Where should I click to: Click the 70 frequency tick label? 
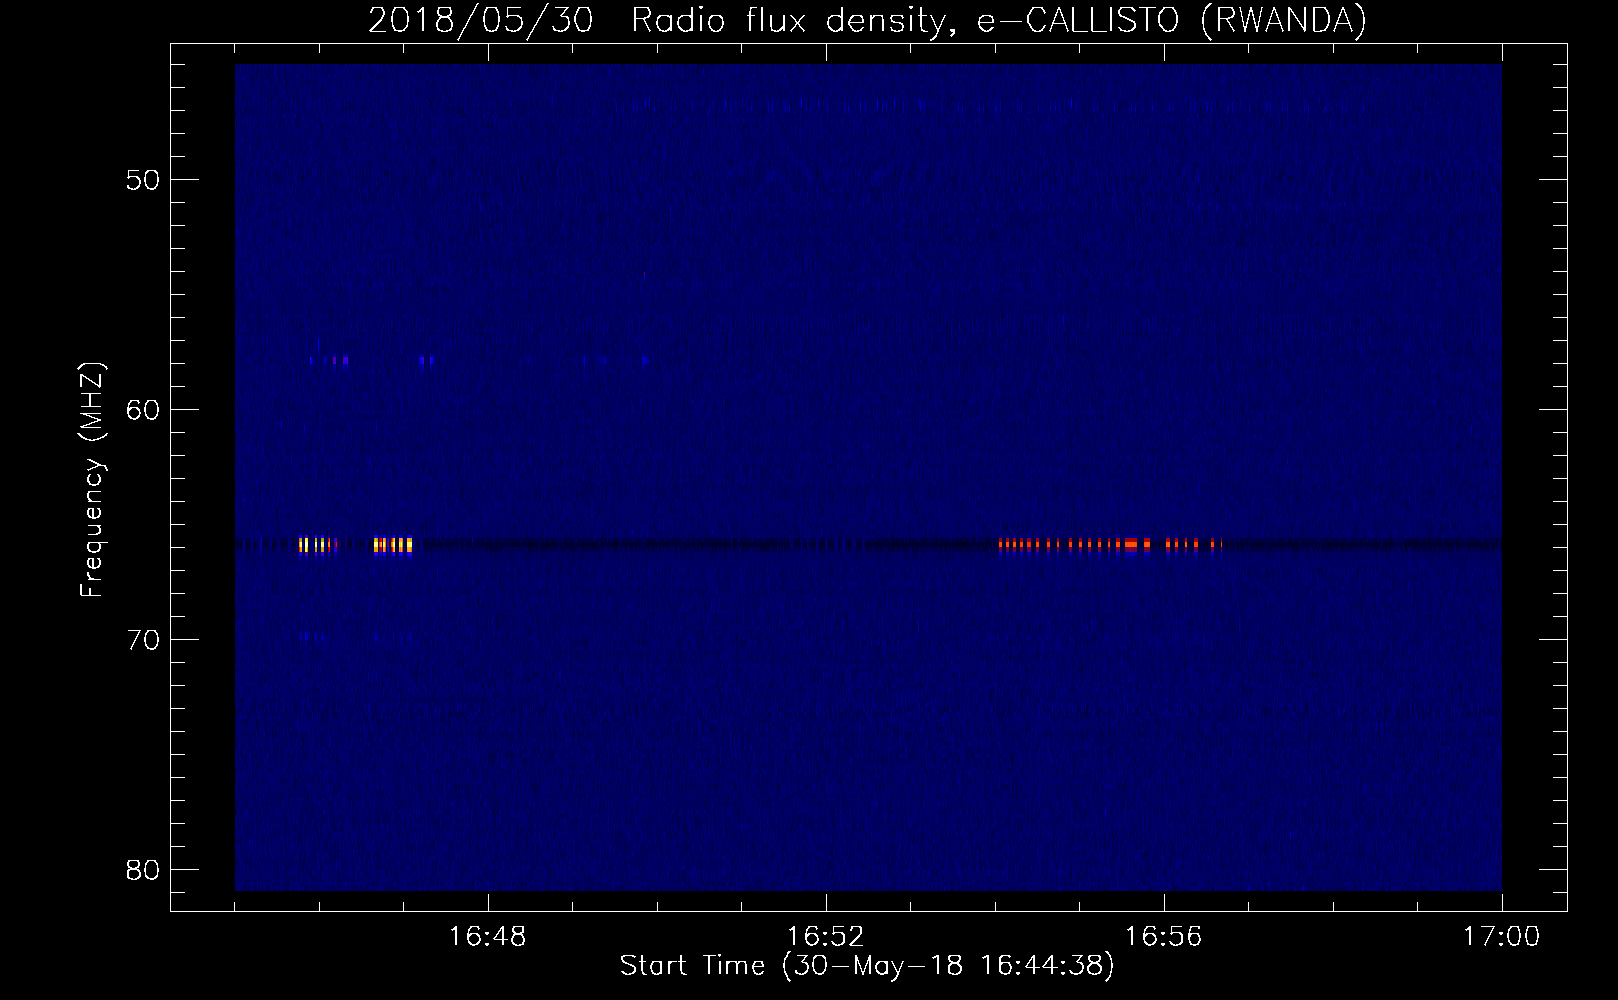[142, 640]
